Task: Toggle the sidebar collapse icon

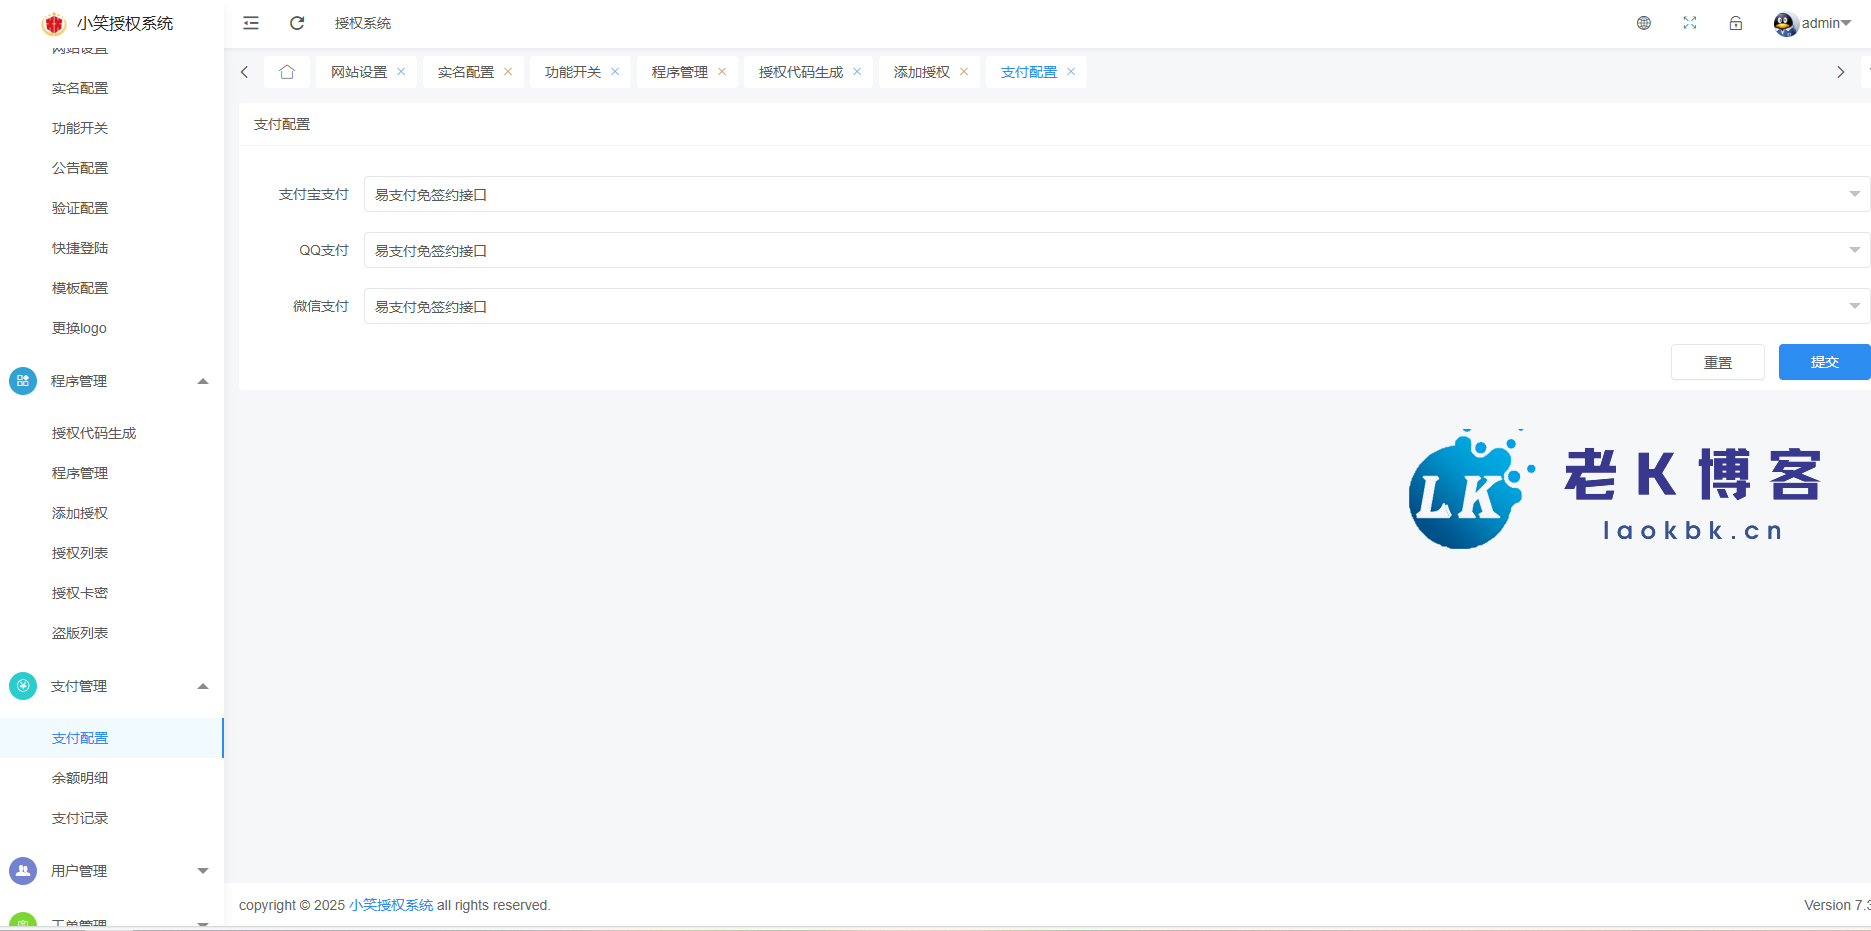Action: click(251, 23)
